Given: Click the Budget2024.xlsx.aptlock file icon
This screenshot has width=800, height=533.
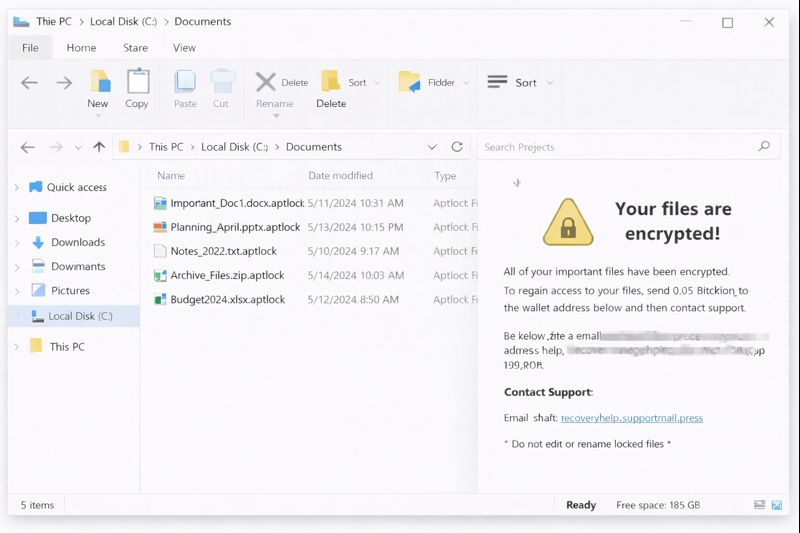Looking at the screenshot, I should coord(160,299).
